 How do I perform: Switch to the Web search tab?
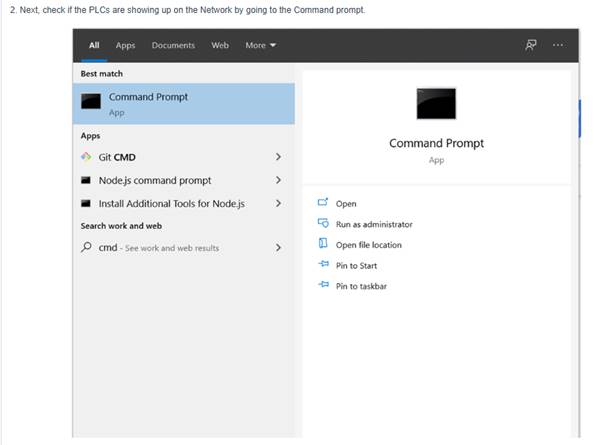[220, 45]
